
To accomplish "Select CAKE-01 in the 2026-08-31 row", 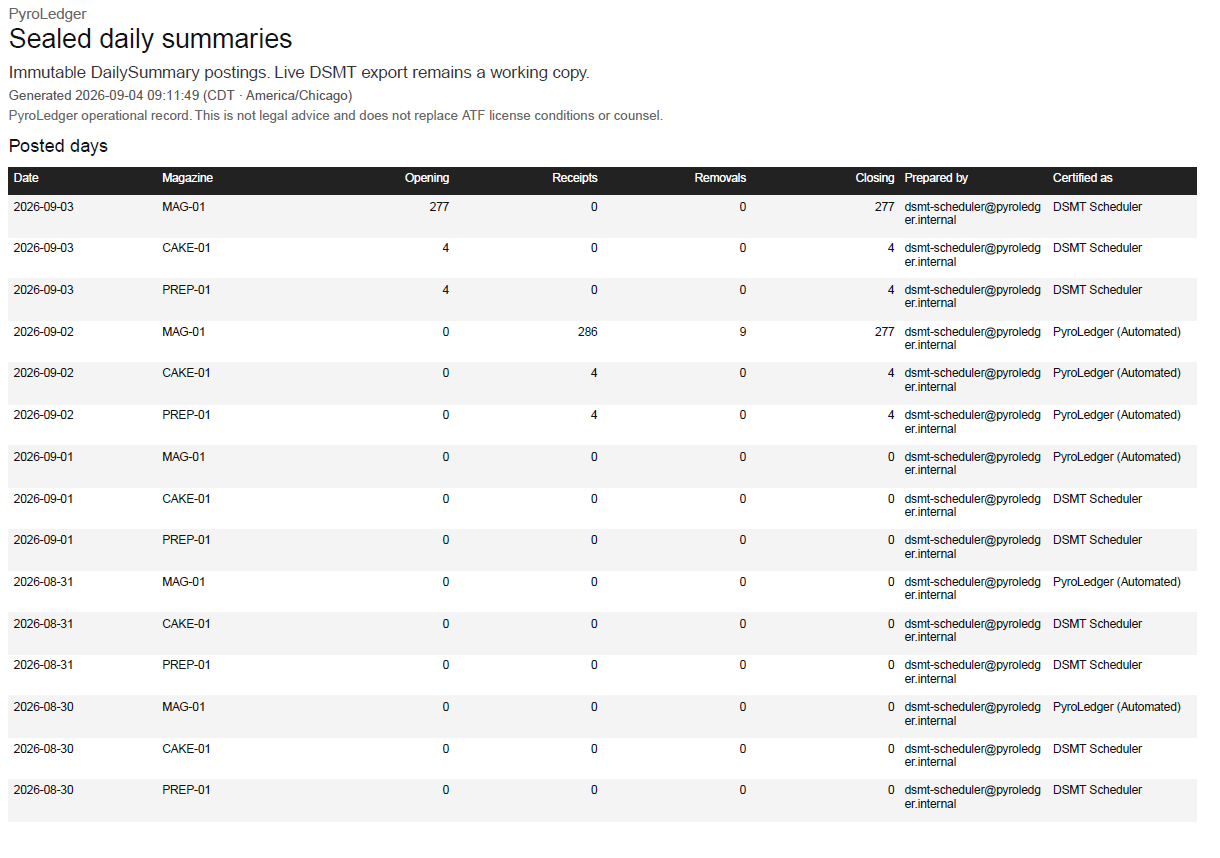I will click(x=186, y=624).
